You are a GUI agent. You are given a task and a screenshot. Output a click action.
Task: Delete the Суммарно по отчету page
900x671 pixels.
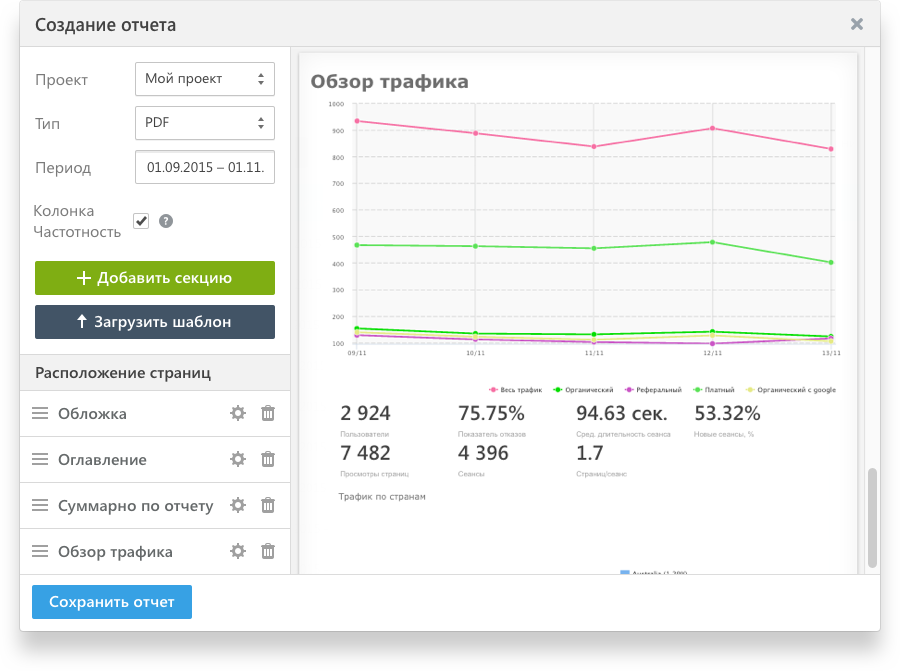[268, 505]
